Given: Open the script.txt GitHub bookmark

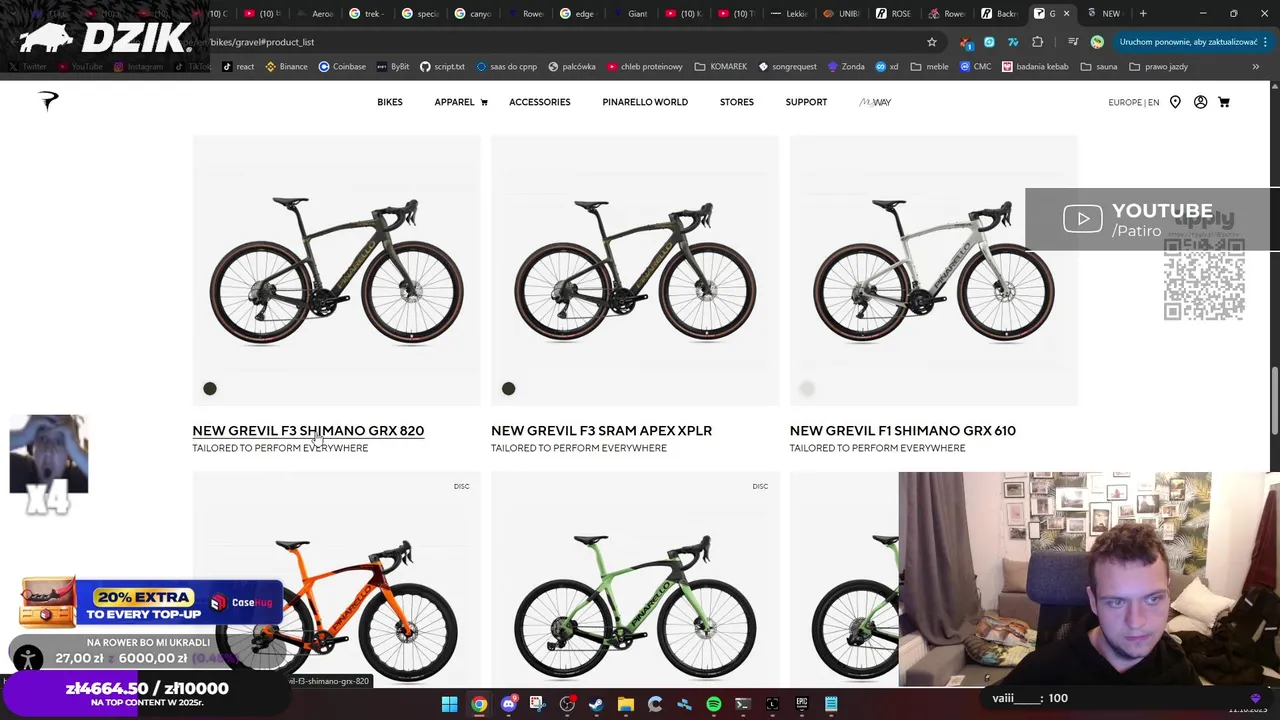Looking at the screenshot, I should [442, 67].
